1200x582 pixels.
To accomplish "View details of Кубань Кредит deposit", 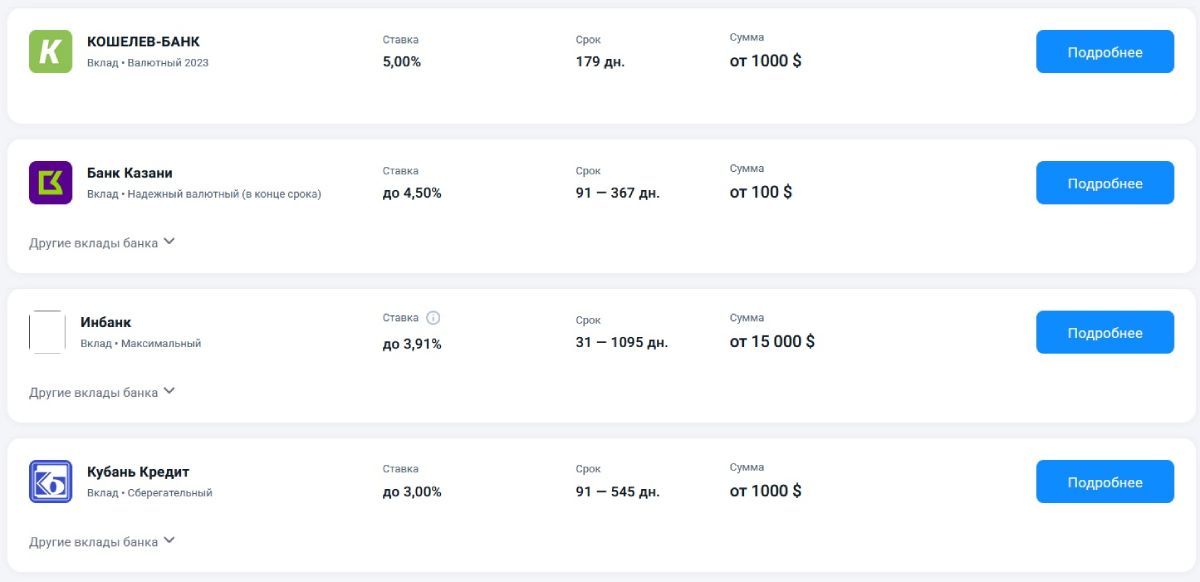I will (x=1104, y=482).
